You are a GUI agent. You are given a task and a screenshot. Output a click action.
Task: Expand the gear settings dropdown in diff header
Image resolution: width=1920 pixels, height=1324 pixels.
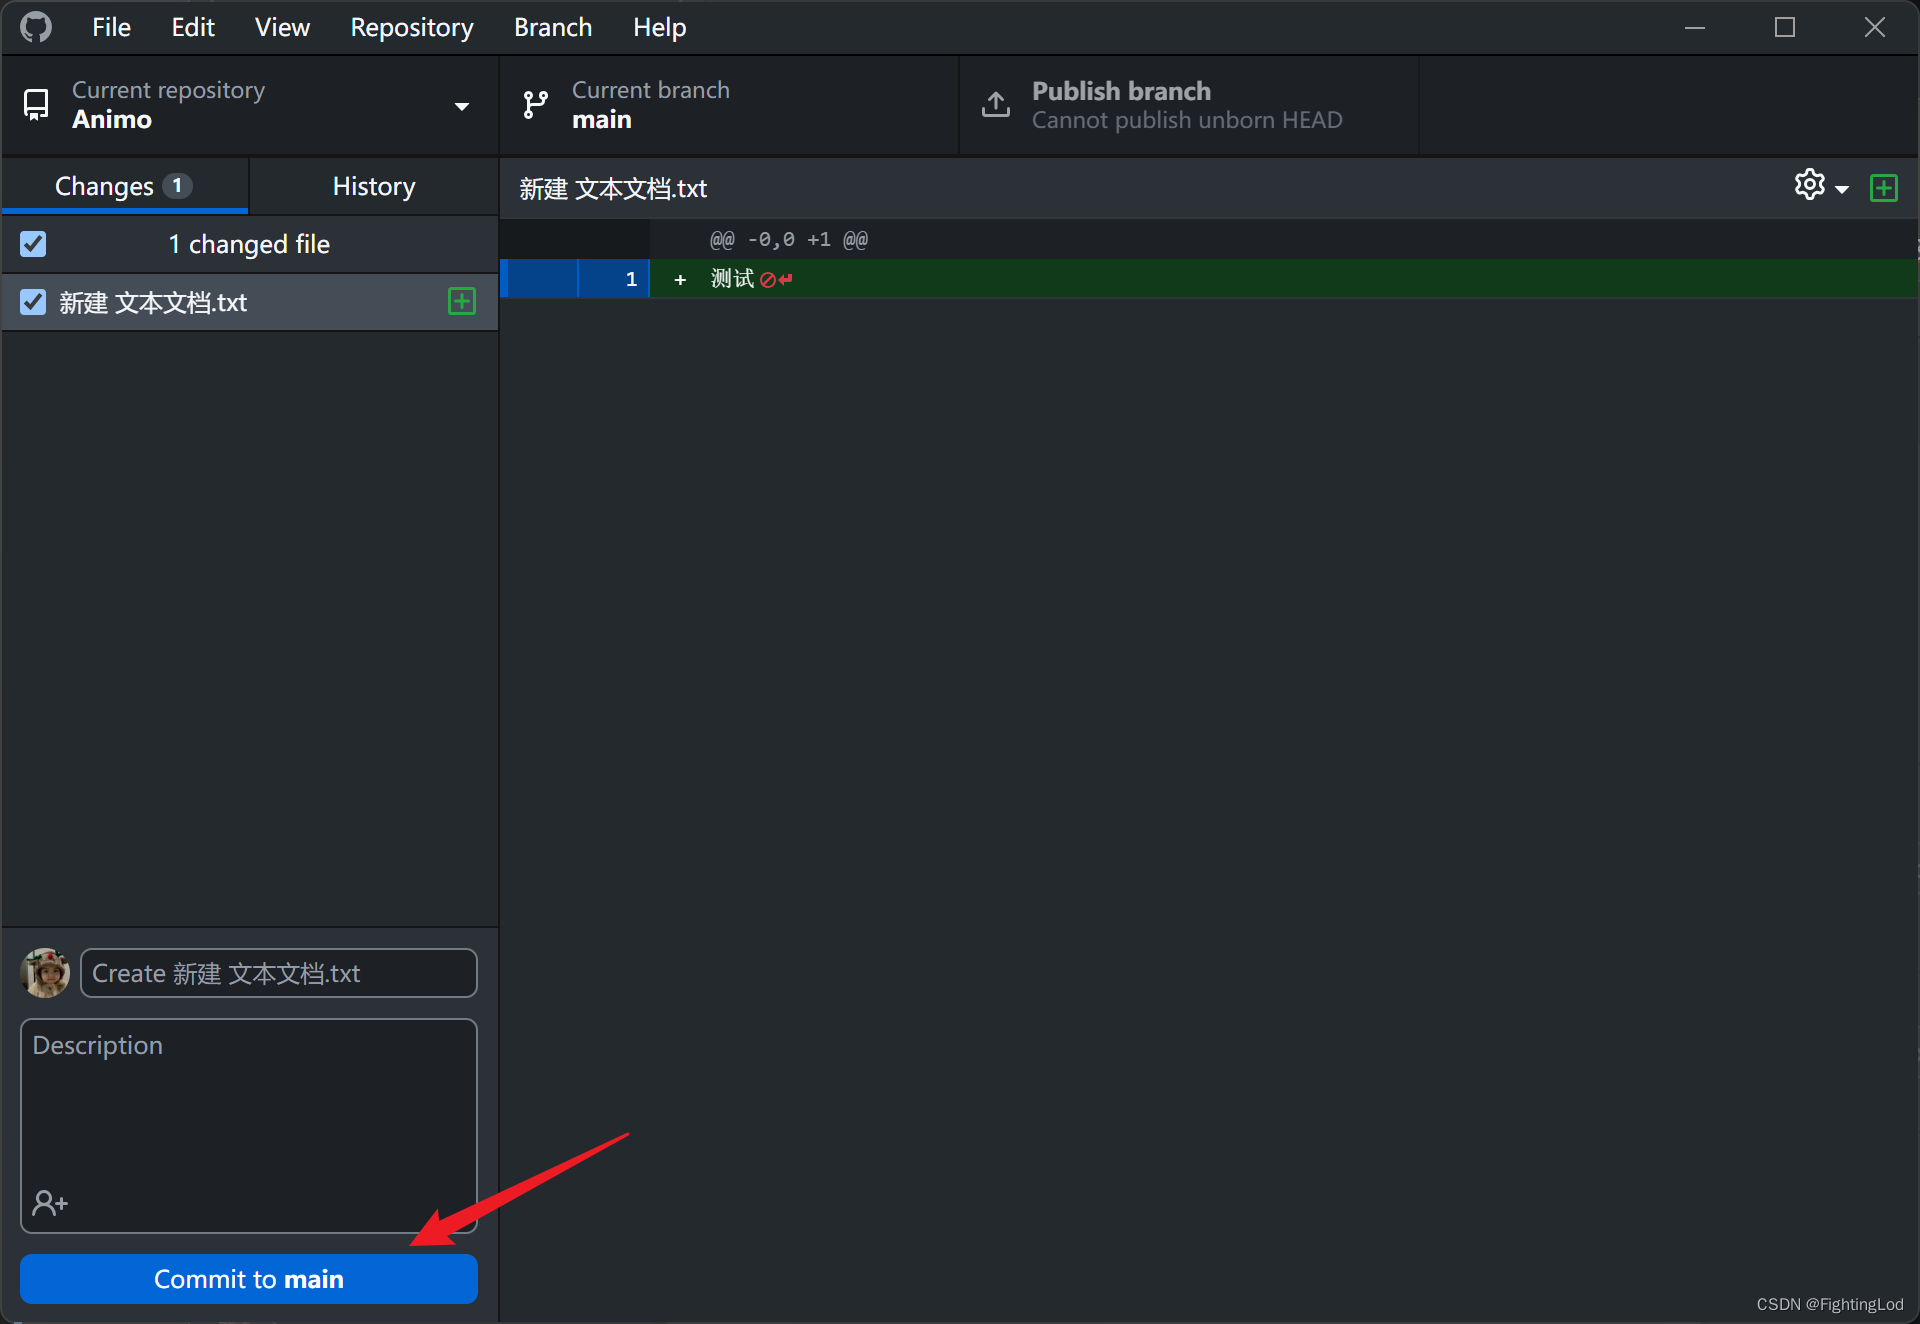(1821, 187)
